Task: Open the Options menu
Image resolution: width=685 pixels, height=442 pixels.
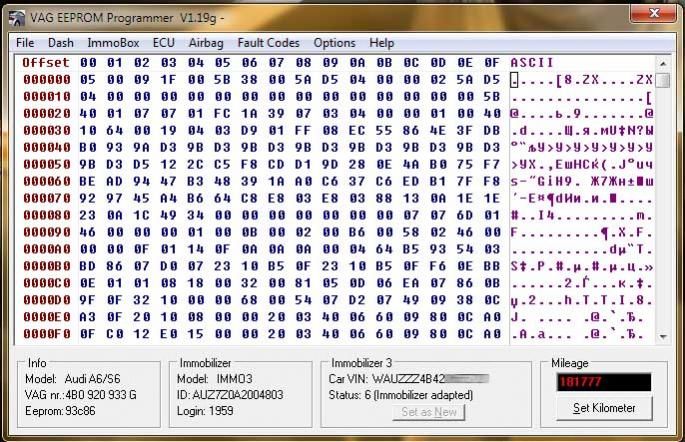Action: pos(334,43)
